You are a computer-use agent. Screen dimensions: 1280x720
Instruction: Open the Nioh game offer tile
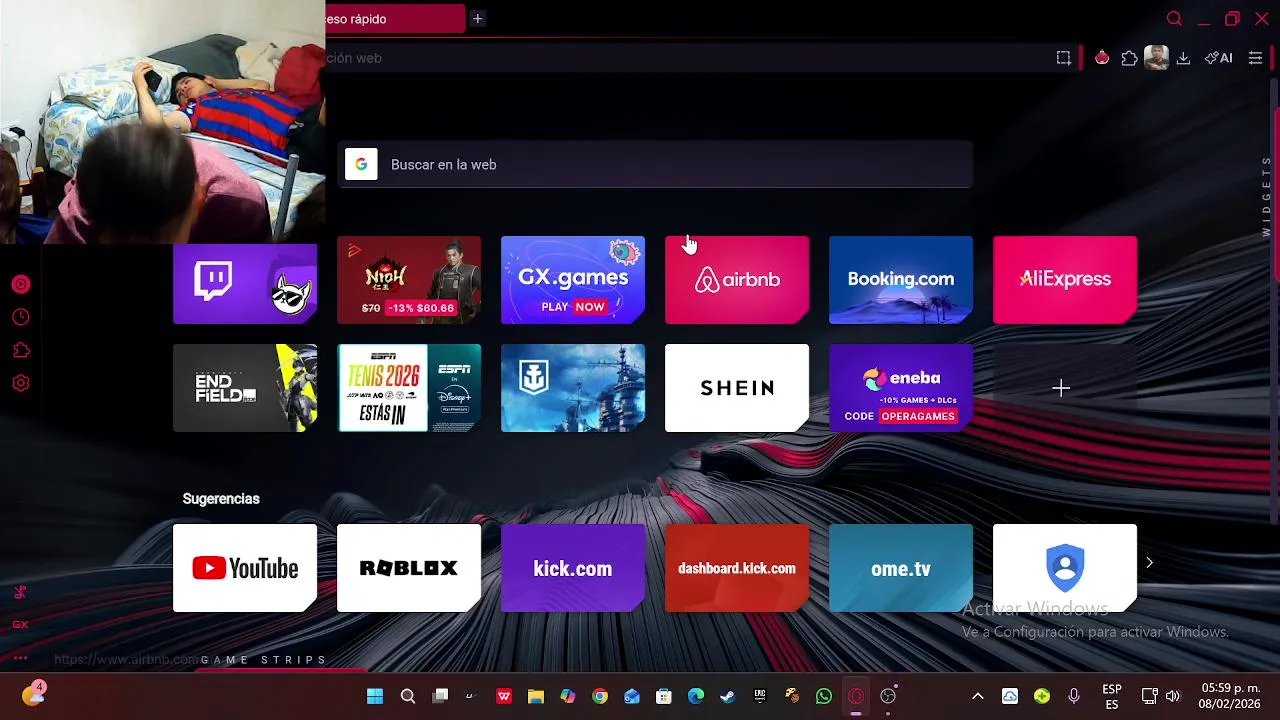[x=409, y=280]
